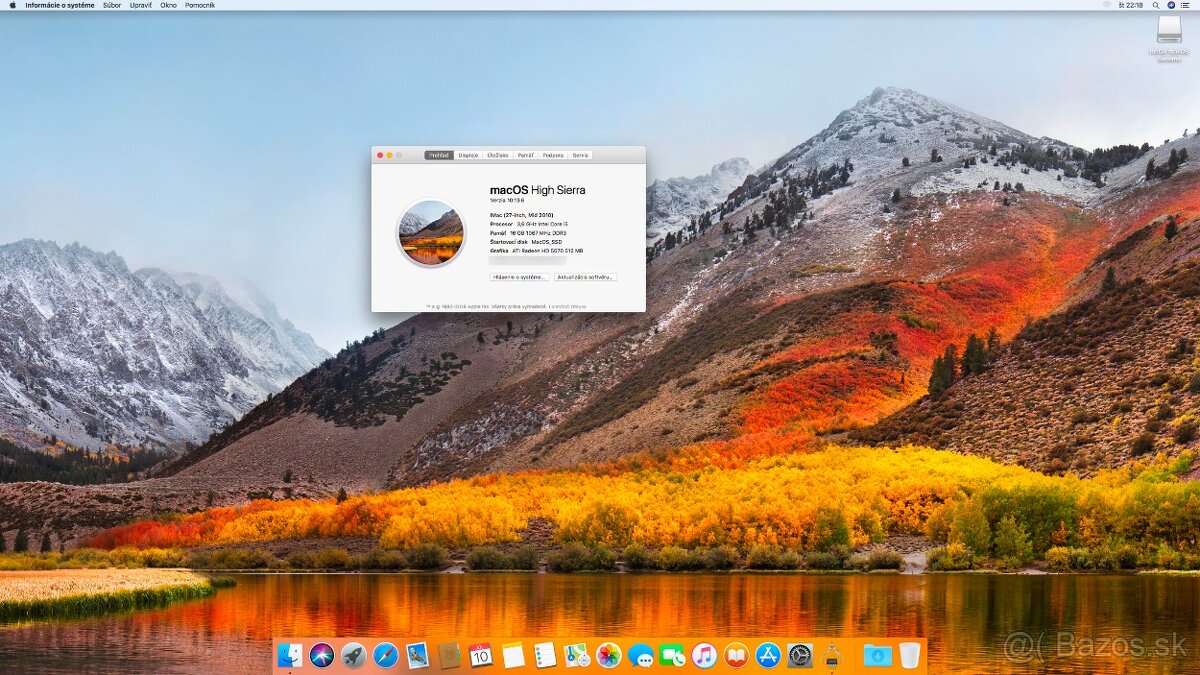1200x675 pixels.
Task: Click the macOS High Sierra title text
Action: point(537,190)
